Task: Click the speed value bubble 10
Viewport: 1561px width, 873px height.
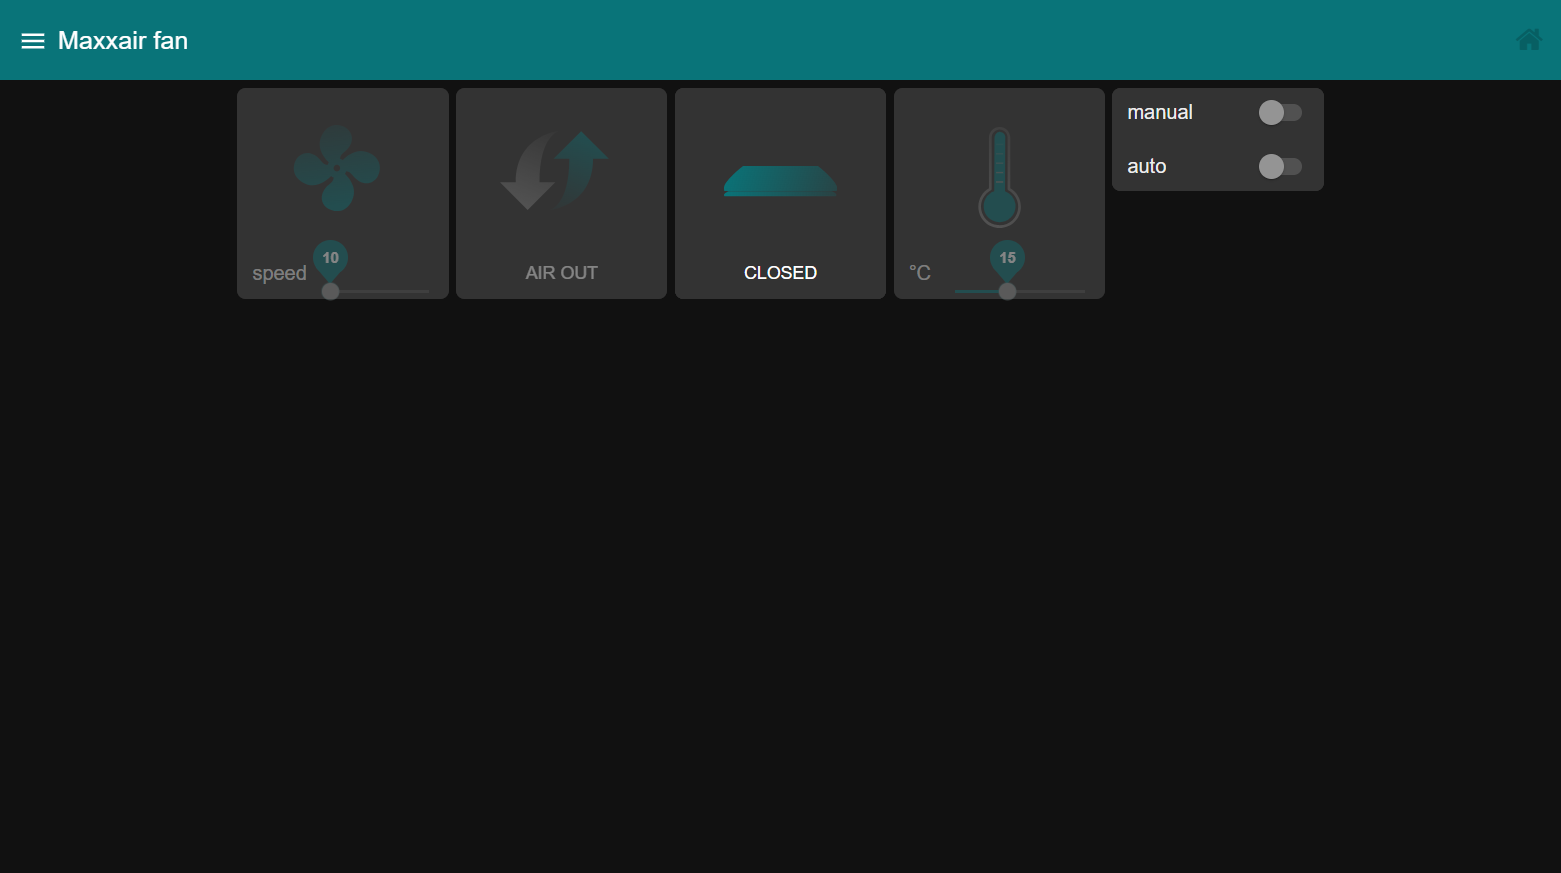Action: (331, 258)
